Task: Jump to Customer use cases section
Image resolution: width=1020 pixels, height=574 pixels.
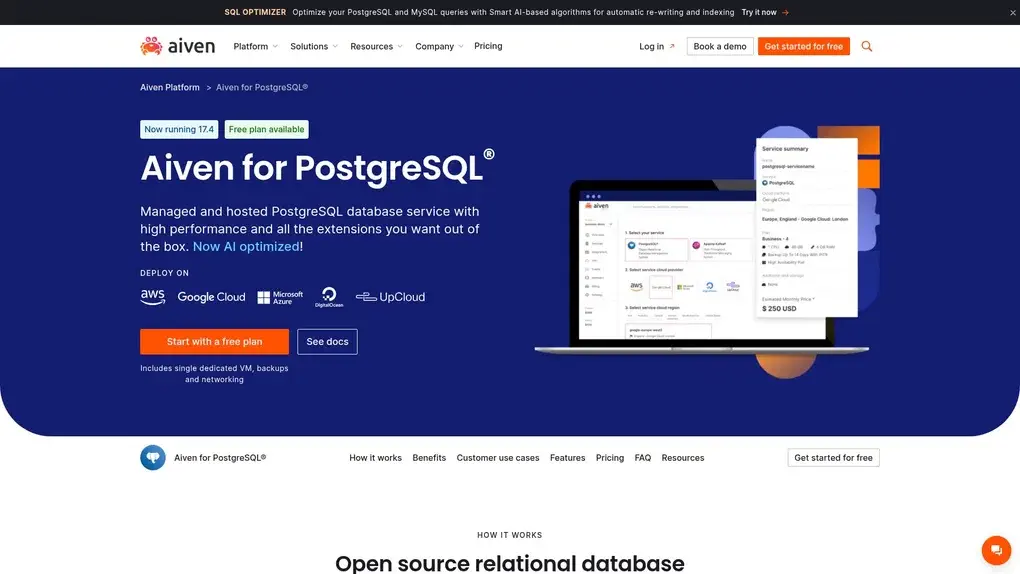Action: coord(498,458)
